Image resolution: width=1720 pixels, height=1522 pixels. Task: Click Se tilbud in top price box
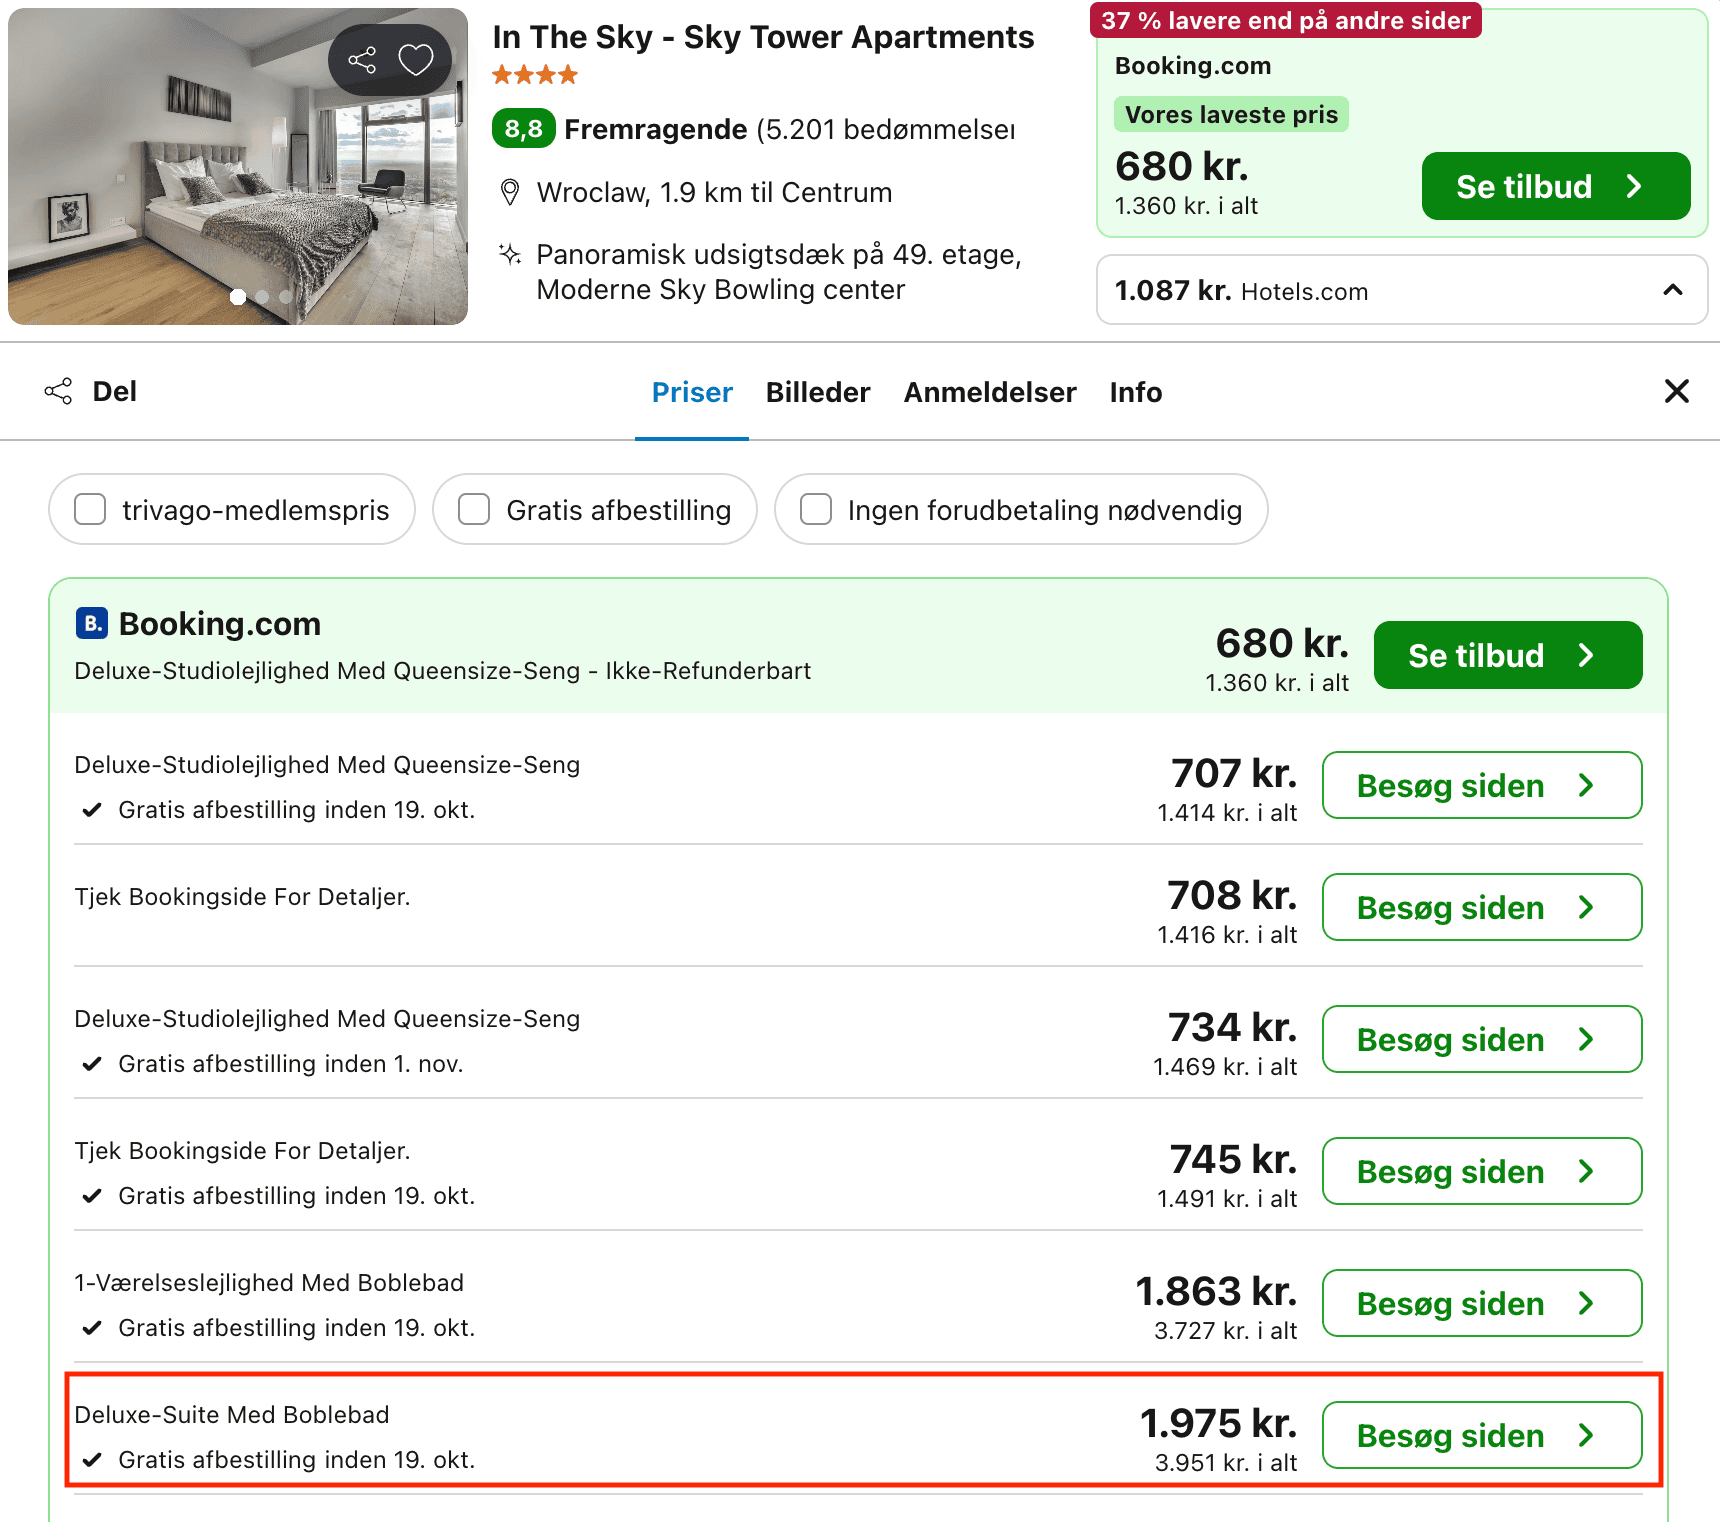coord(1556,186)
